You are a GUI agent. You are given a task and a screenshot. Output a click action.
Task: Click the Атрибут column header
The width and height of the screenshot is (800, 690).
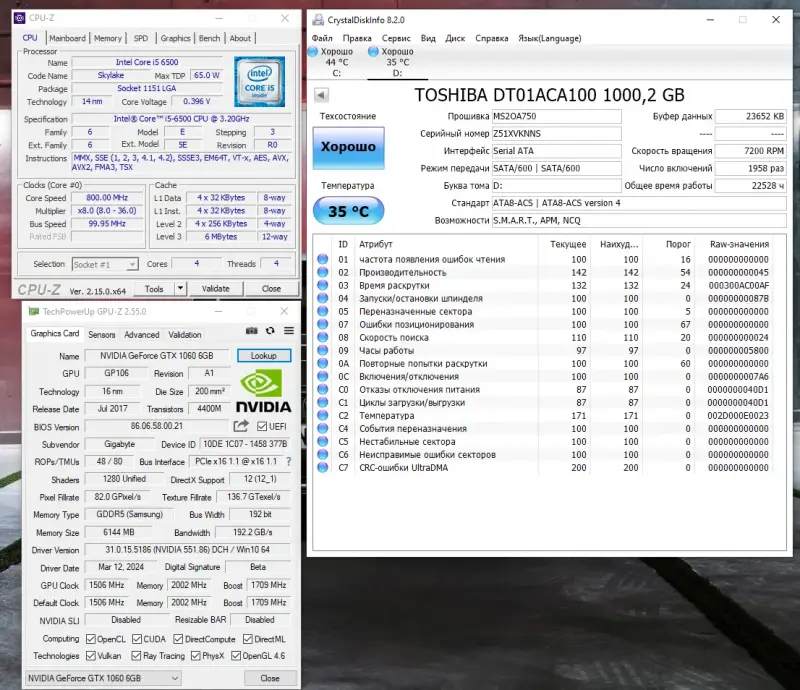pos(376,244)
